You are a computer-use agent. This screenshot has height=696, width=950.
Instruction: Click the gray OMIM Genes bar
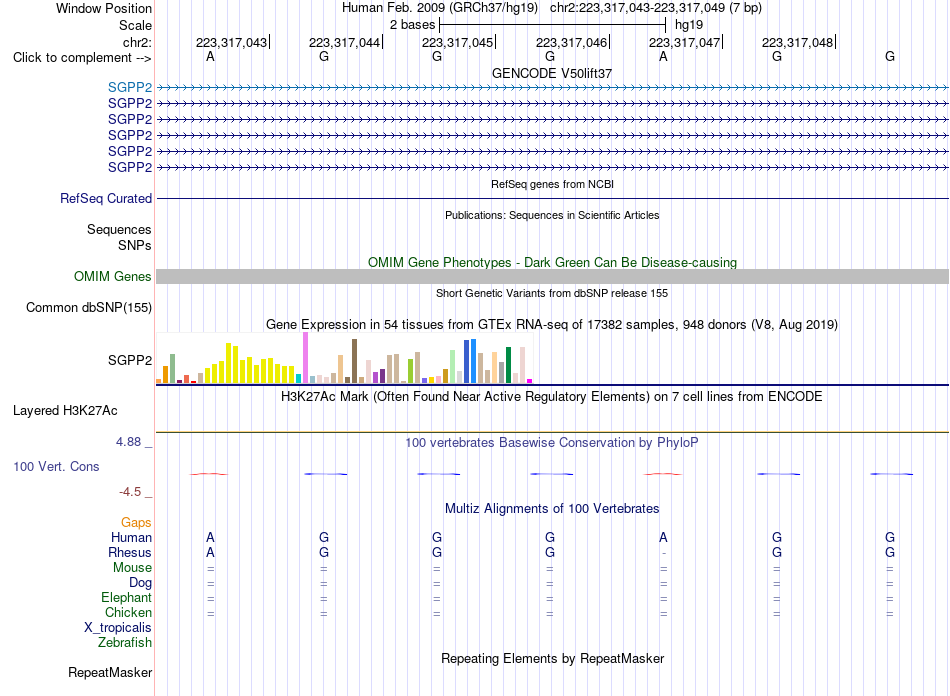click(552, 277)
